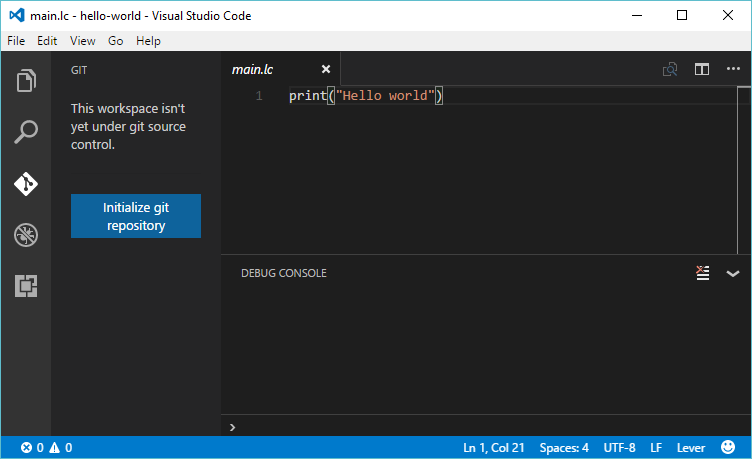Image resolution: width=752 pixels, height=459 pixels.
Task: Open the Search view icon
Action: point(26,132)
